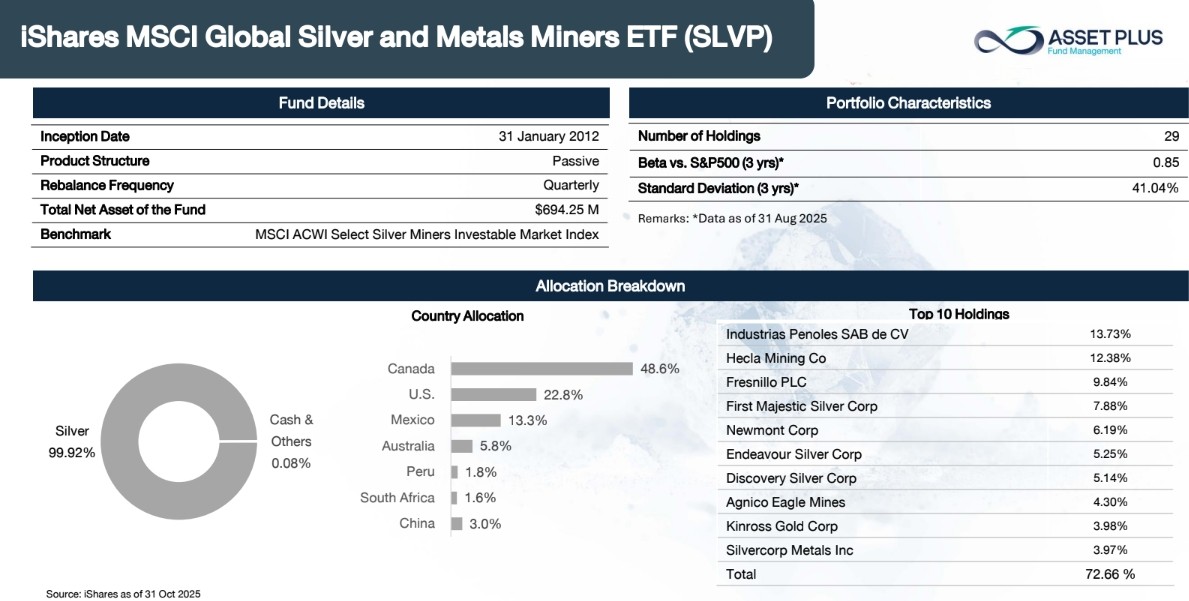
Task: Click the Silvercorp Metals Inc holding
Action: pyautogui.click(x=789, y=550)
